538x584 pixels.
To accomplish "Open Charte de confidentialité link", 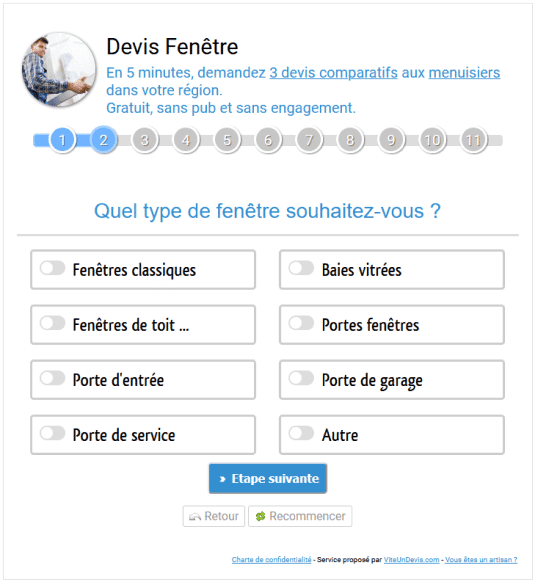I will coord(271,559).
